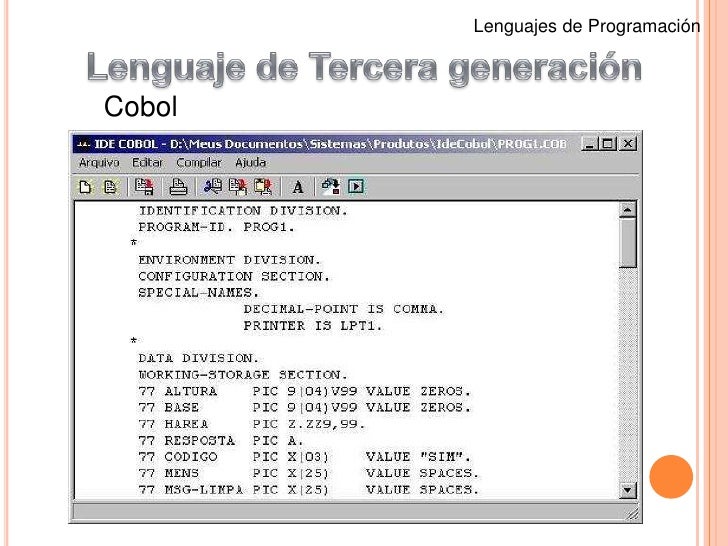Run the program with the play icon
The height and width of the screenshot is (546, 728).
[x=356, y=187]
